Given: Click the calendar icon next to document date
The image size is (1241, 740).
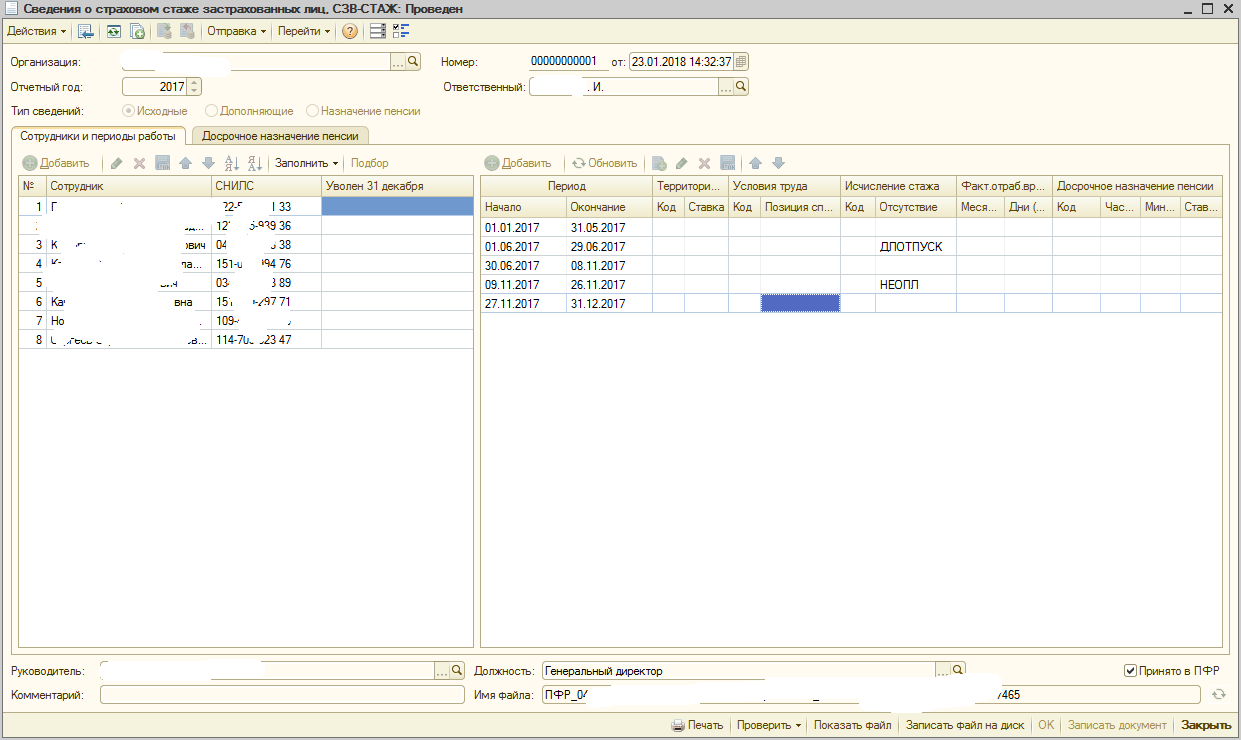Looking at the screenshot, I should (741, 62).
